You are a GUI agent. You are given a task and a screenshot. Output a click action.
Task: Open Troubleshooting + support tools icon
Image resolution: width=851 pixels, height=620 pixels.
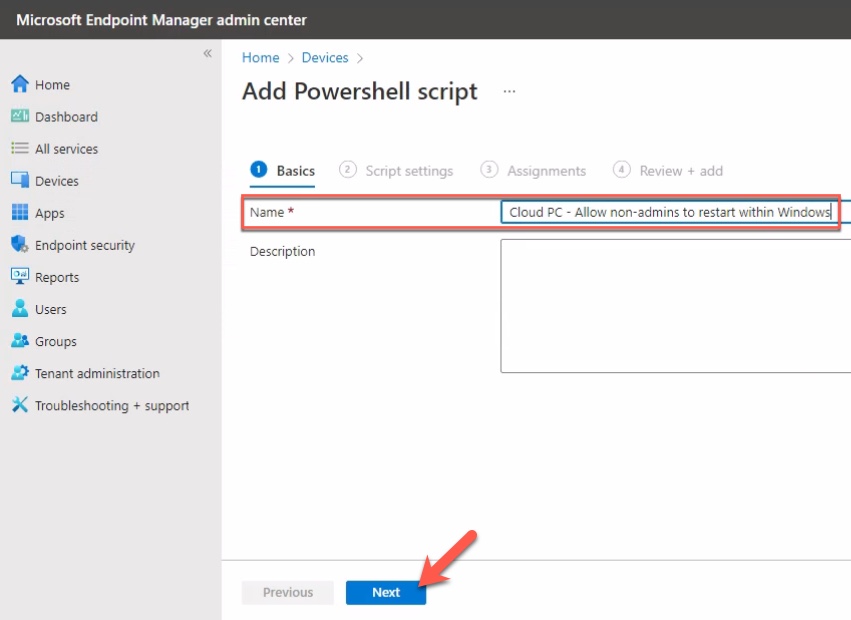pos(20,404)
